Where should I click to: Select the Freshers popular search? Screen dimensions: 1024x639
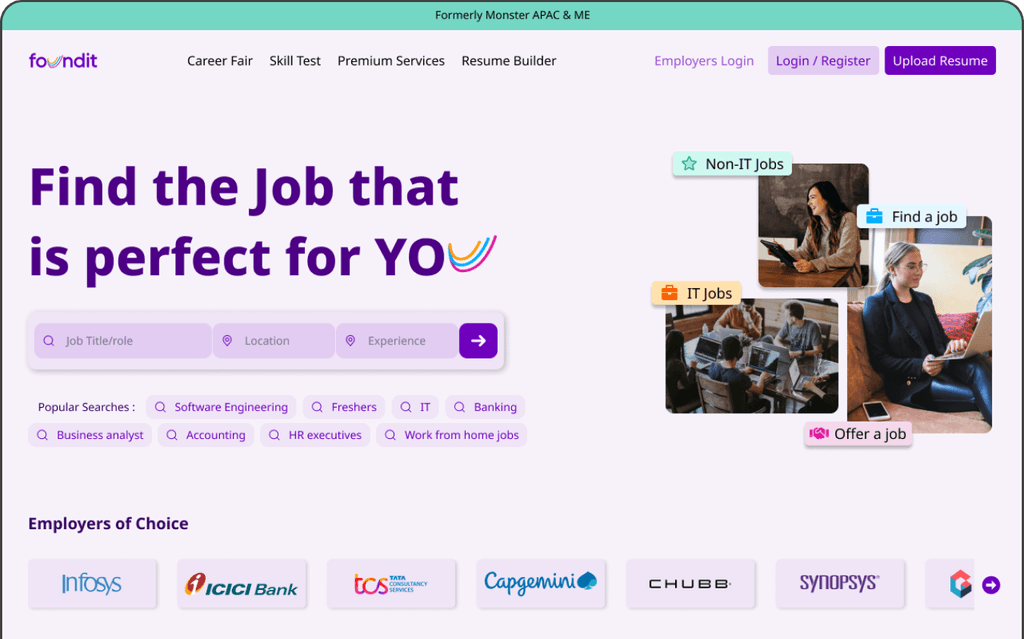[344, 407]
